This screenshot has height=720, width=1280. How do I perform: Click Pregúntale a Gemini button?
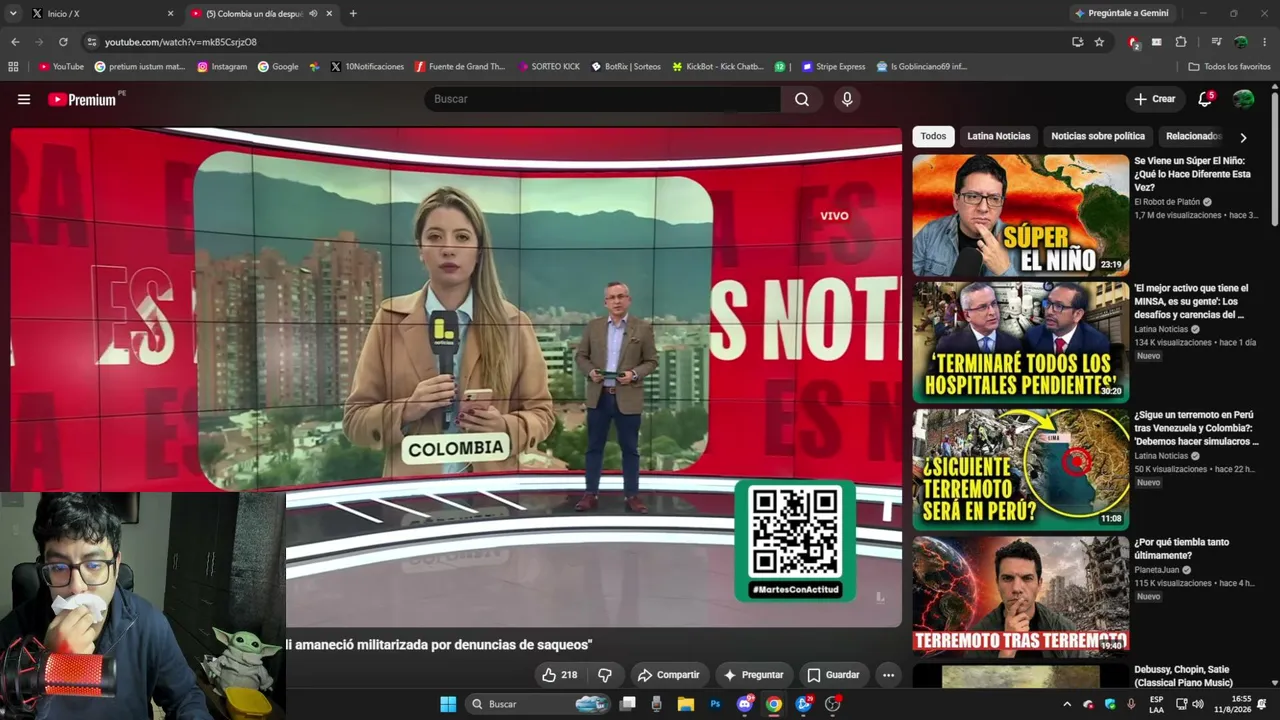tap(1121, 14)
